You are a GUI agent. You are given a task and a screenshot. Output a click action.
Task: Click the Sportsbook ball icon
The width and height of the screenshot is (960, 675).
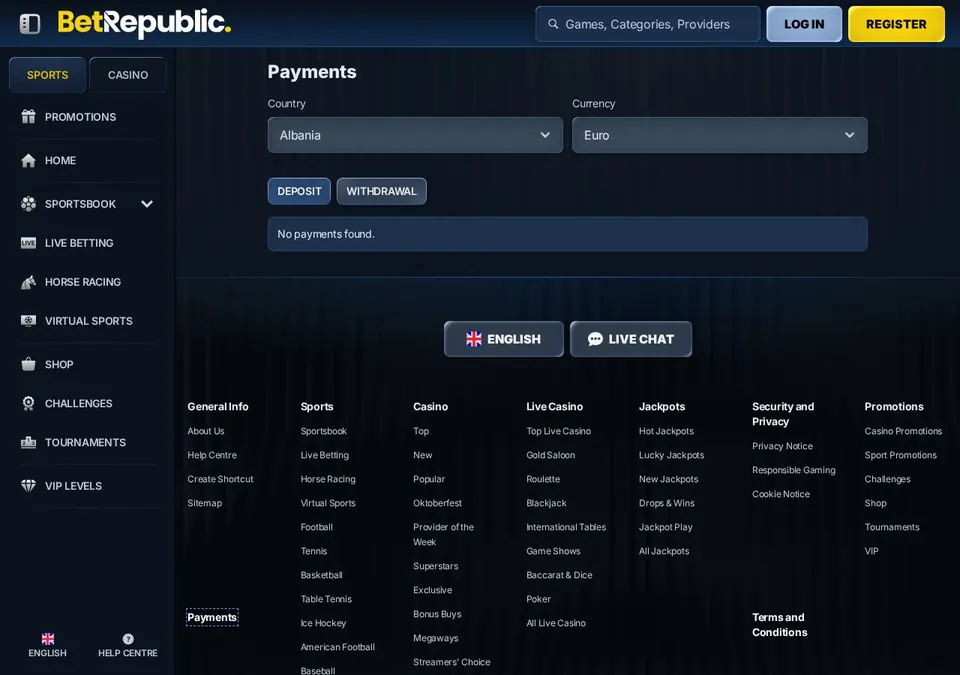pos(28,204)
